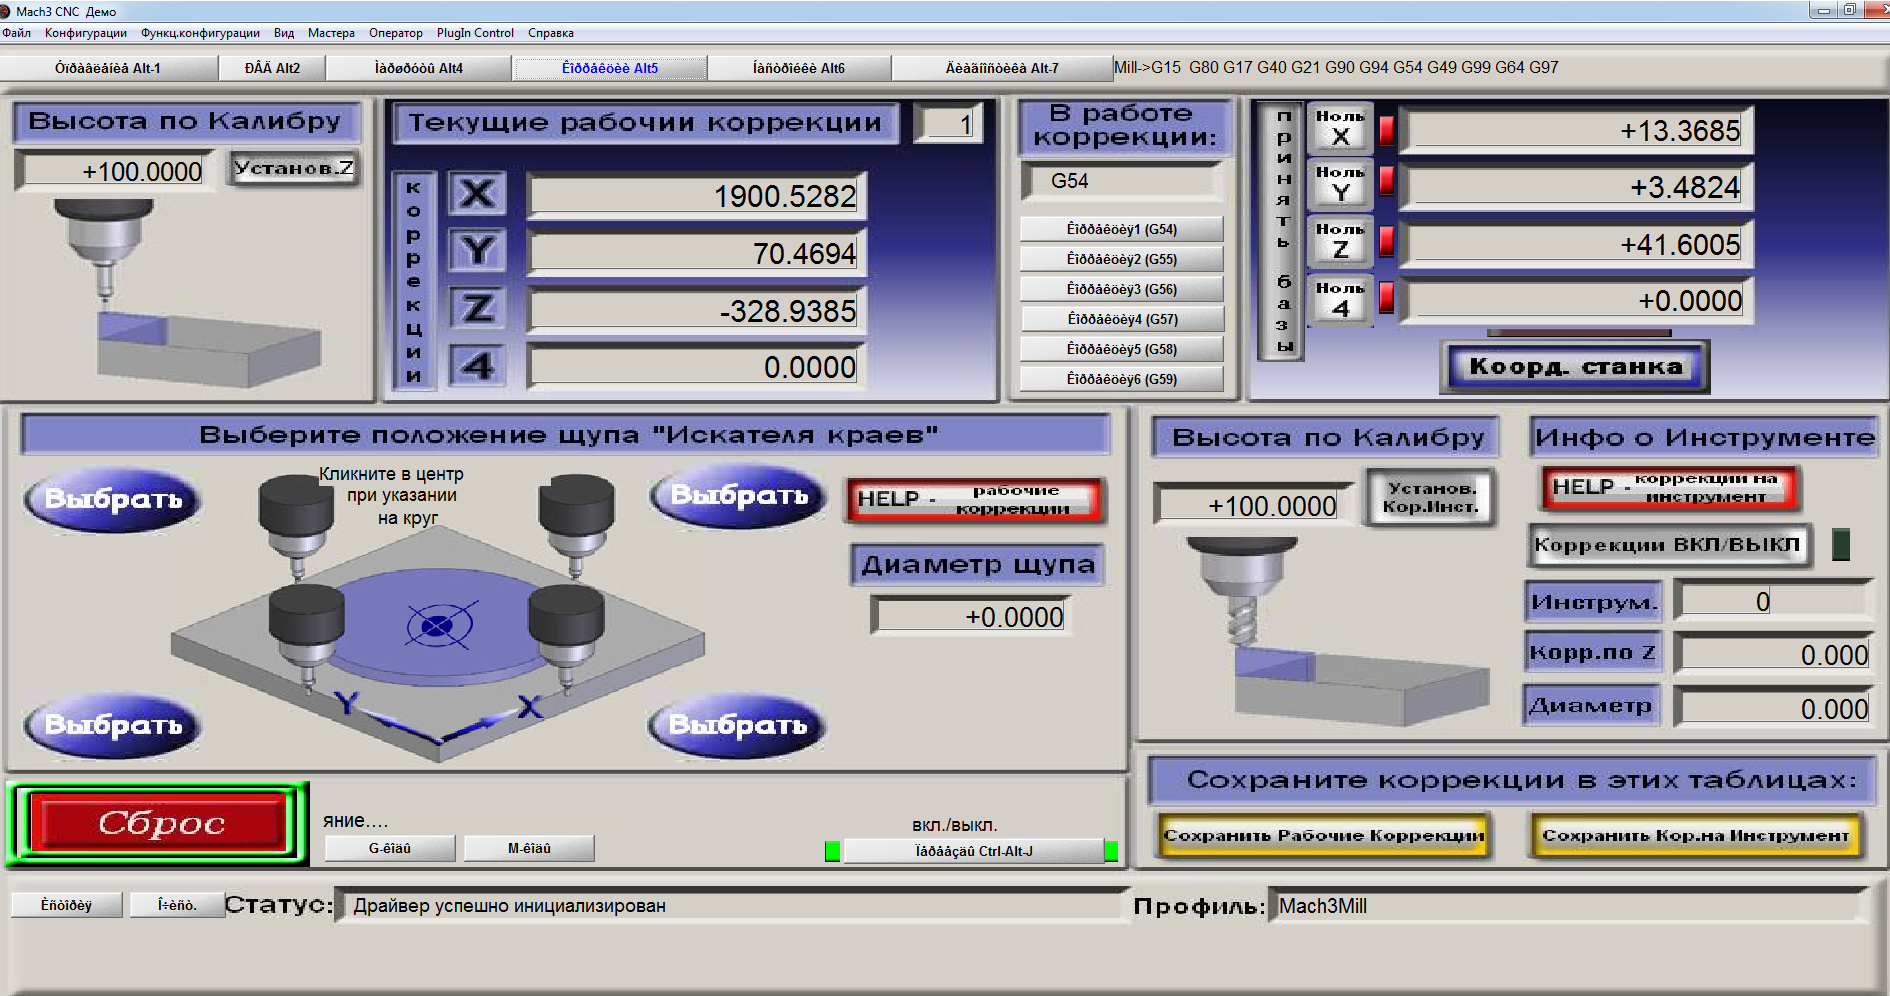Switch to the Alt6 screen tab
This screenshot has width=1890, height=996.
(799, 68)
